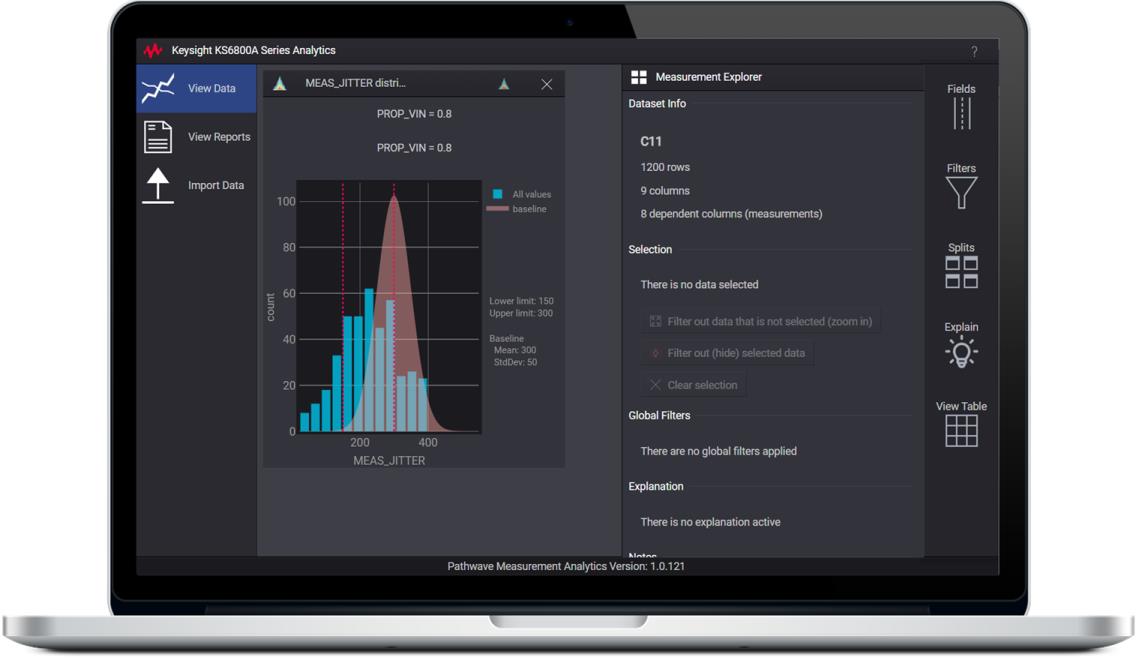Click the distribution icon left of MEAS_JITTER title
This screenshot has height=669, width=1136.
pos(280,84)
